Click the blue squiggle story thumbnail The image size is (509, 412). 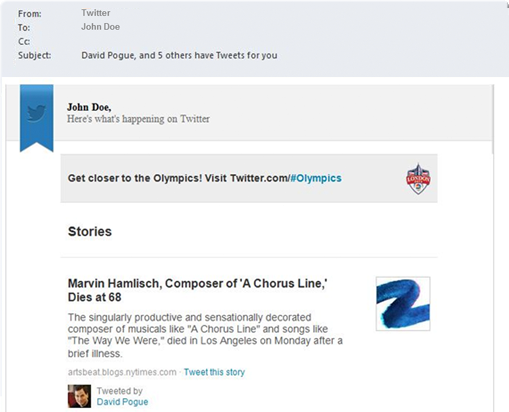(403, 304)
